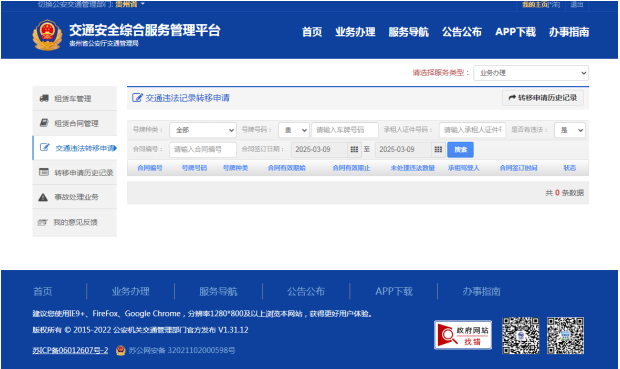Click the police emblem logo in the header
This screenshot has height=369, width=620.
coord(47,35)
